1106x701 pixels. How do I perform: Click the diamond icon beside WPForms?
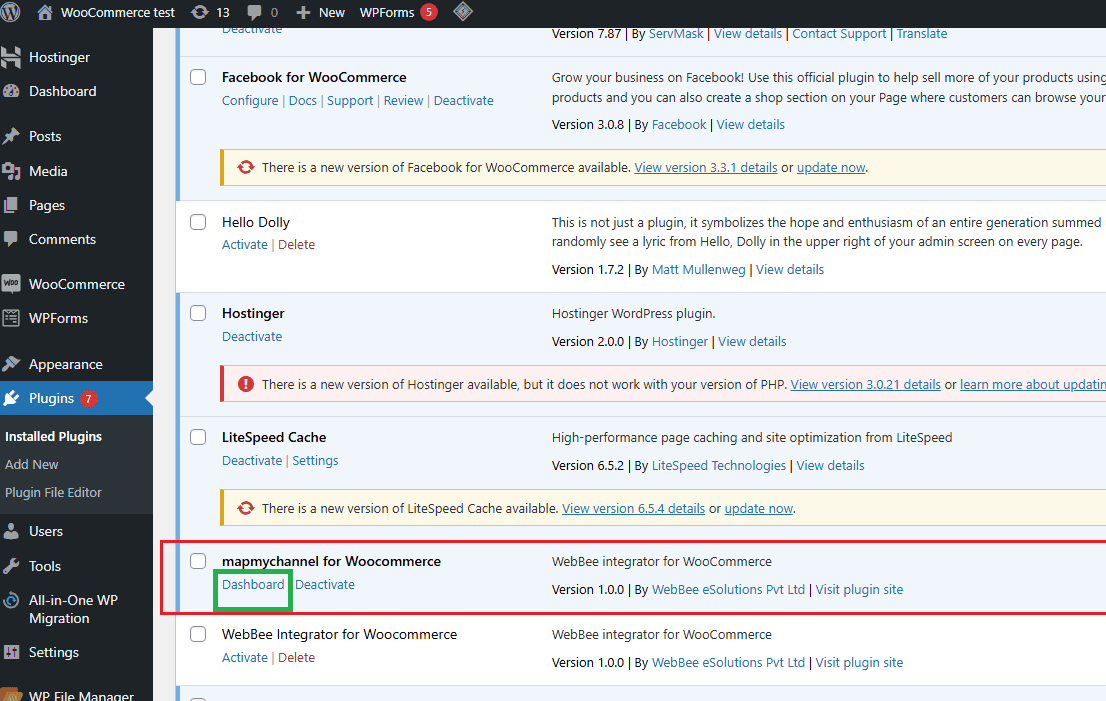click(x=463, y=12)
